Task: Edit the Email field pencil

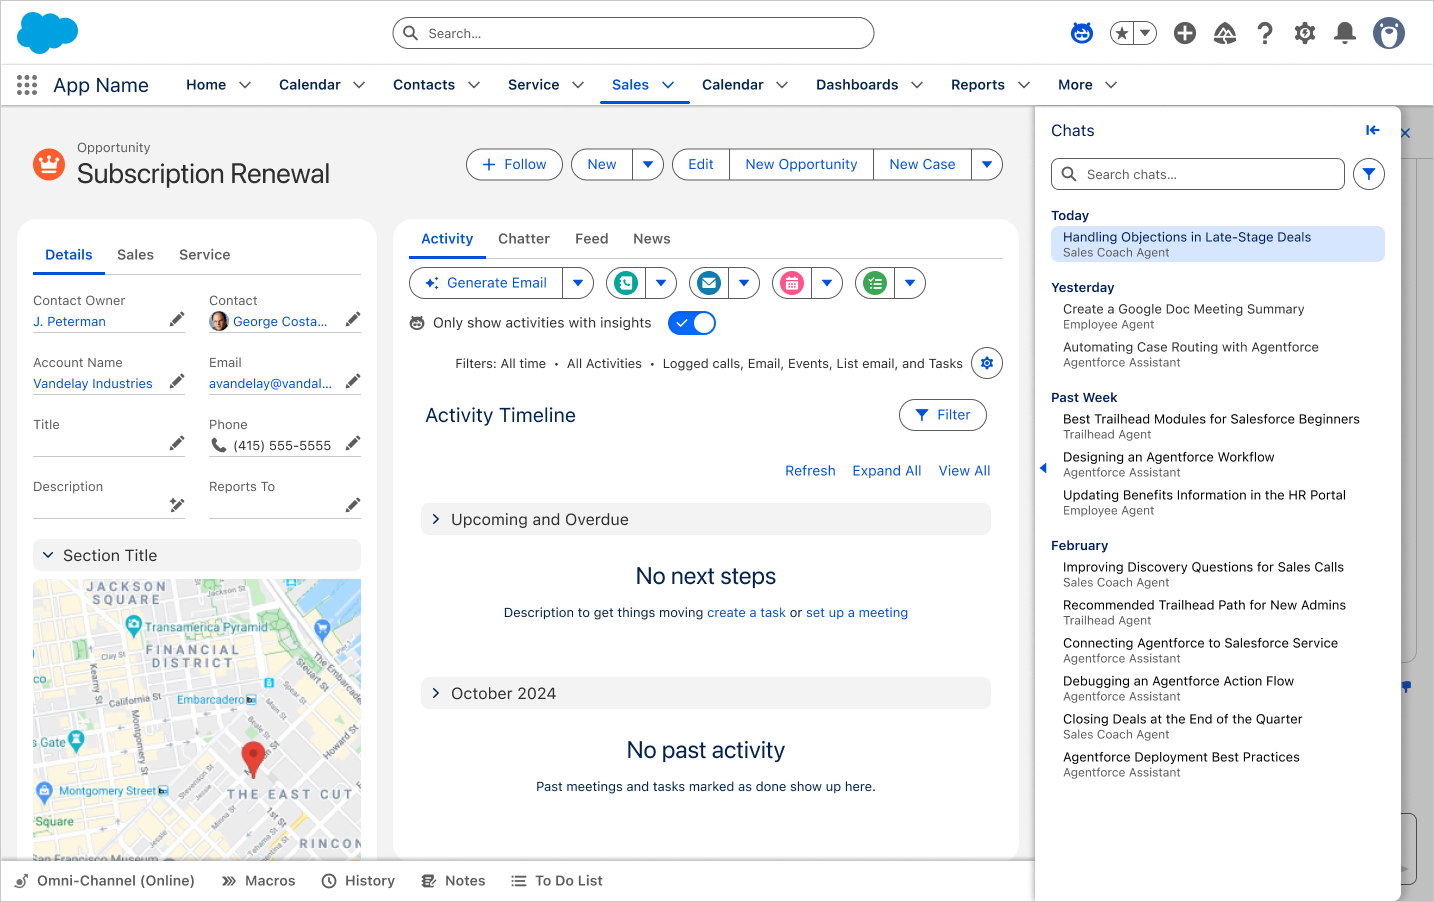Action: pyautogui.click(x=353, y=382)
